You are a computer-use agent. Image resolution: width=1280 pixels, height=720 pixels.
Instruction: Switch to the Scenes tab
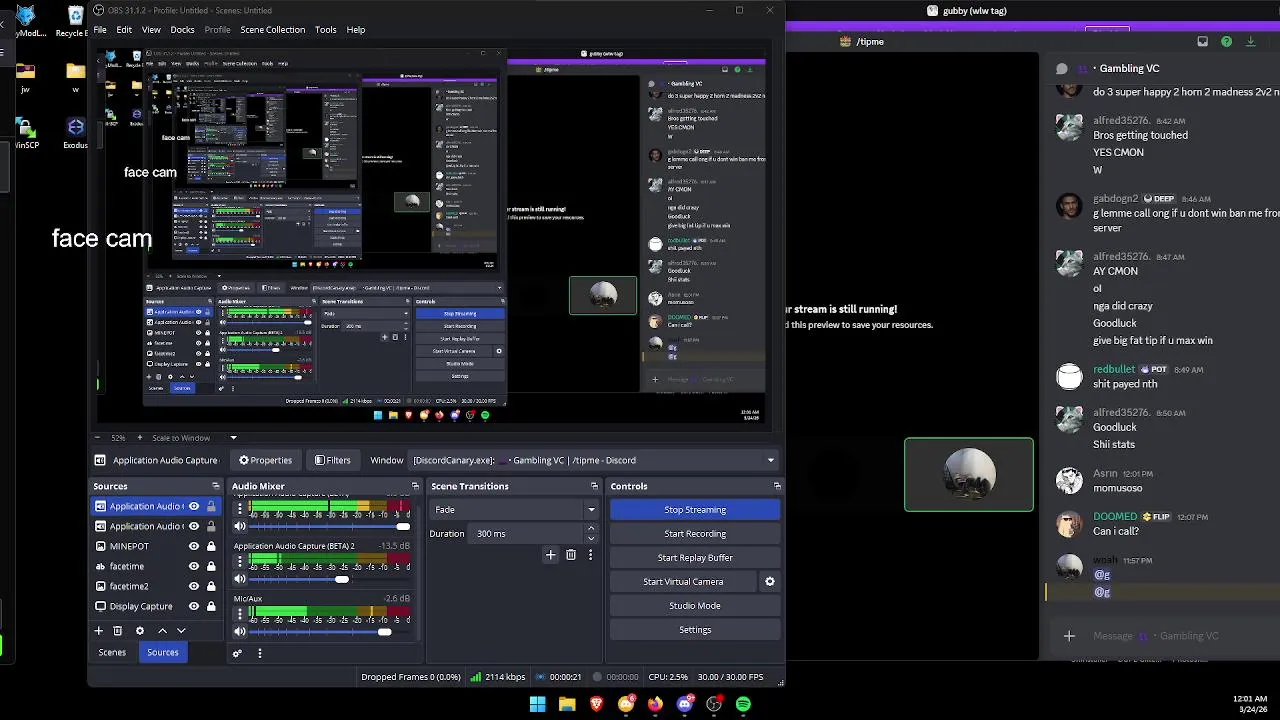tap(112, 652)
